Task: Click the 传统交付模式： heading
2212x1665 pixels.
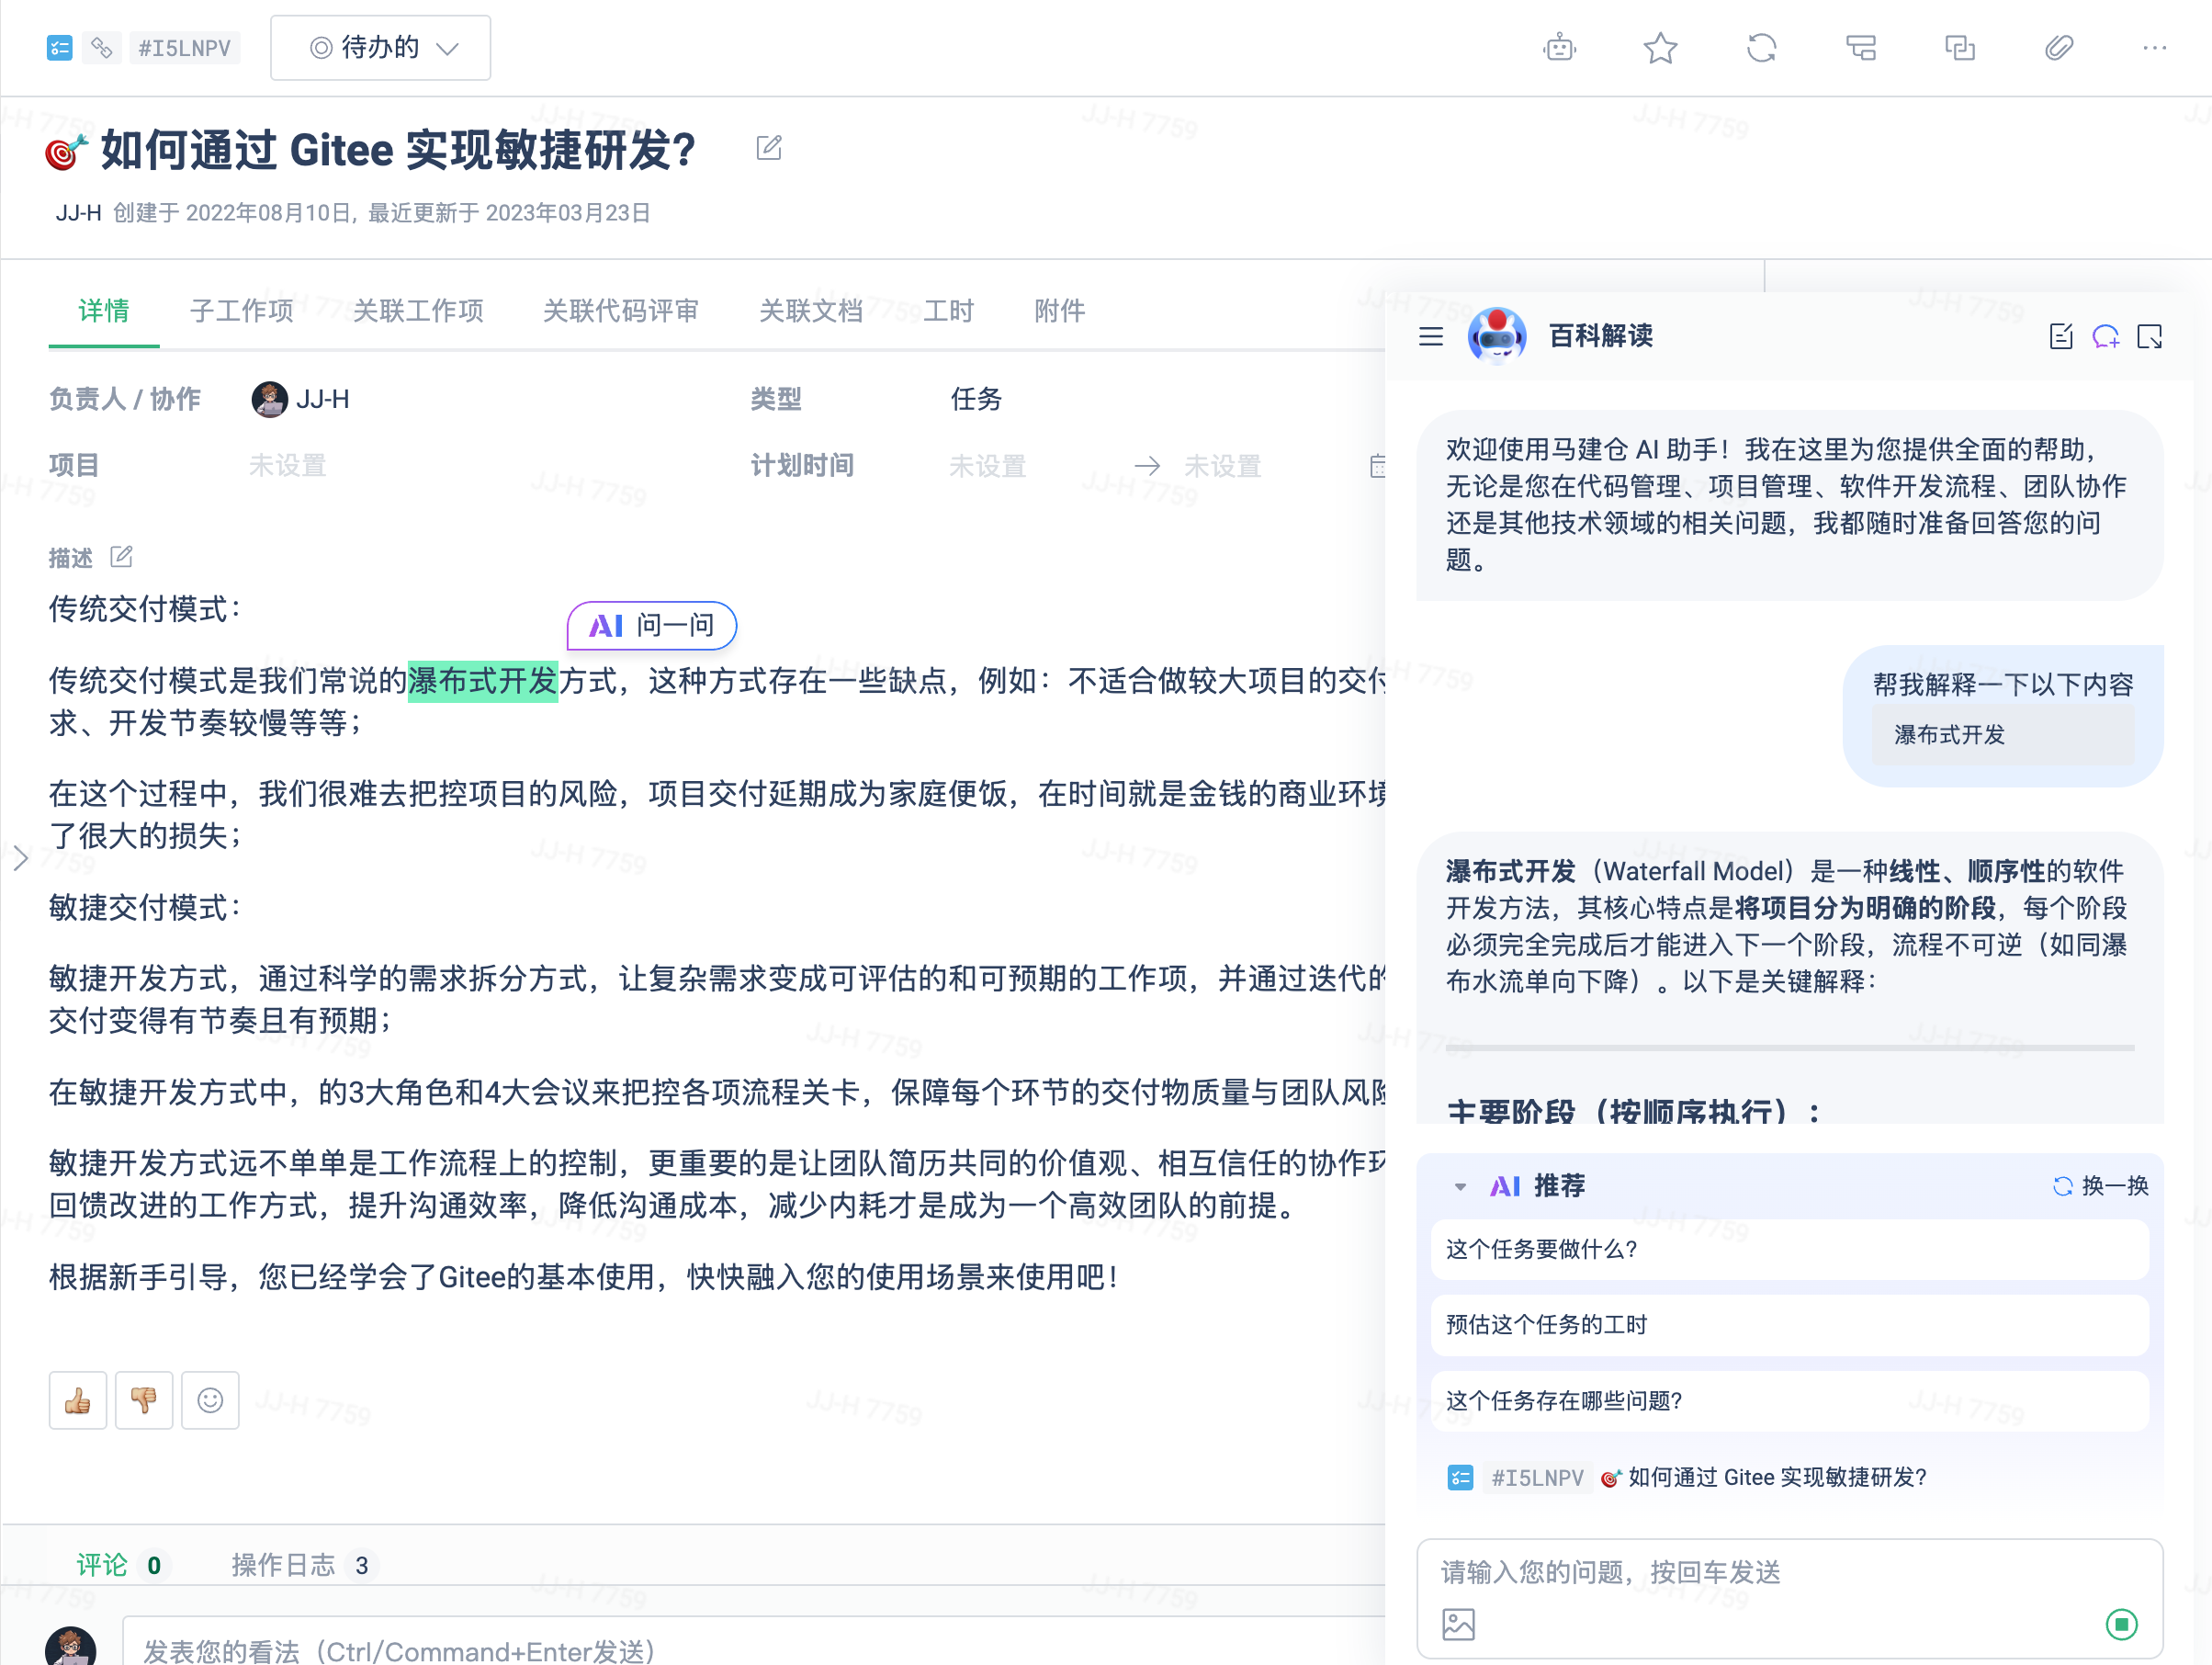Action: (146, 609)
